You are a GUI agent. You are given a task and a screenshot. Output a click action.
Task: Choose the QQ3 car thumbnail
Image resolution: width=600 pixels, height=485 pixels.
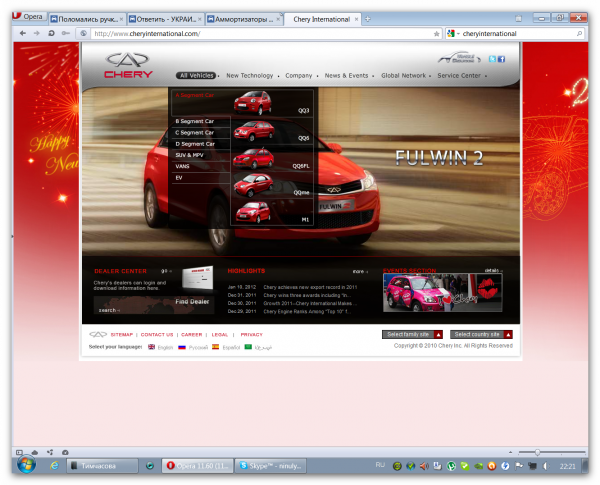[x=253, y=103]
